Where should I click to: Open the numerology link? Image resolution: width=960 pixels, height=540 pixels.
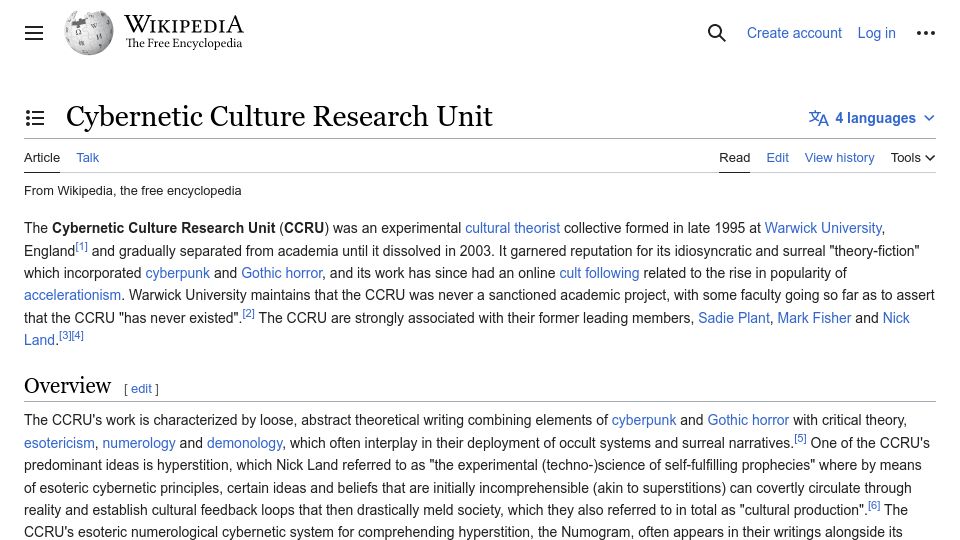tap(139, 443)
